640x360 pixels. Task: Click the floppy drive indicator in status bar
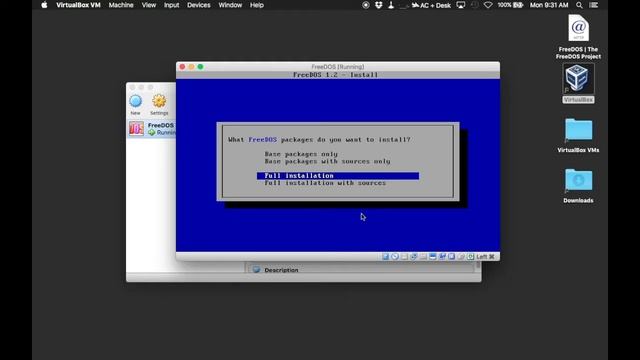(404, 256)
